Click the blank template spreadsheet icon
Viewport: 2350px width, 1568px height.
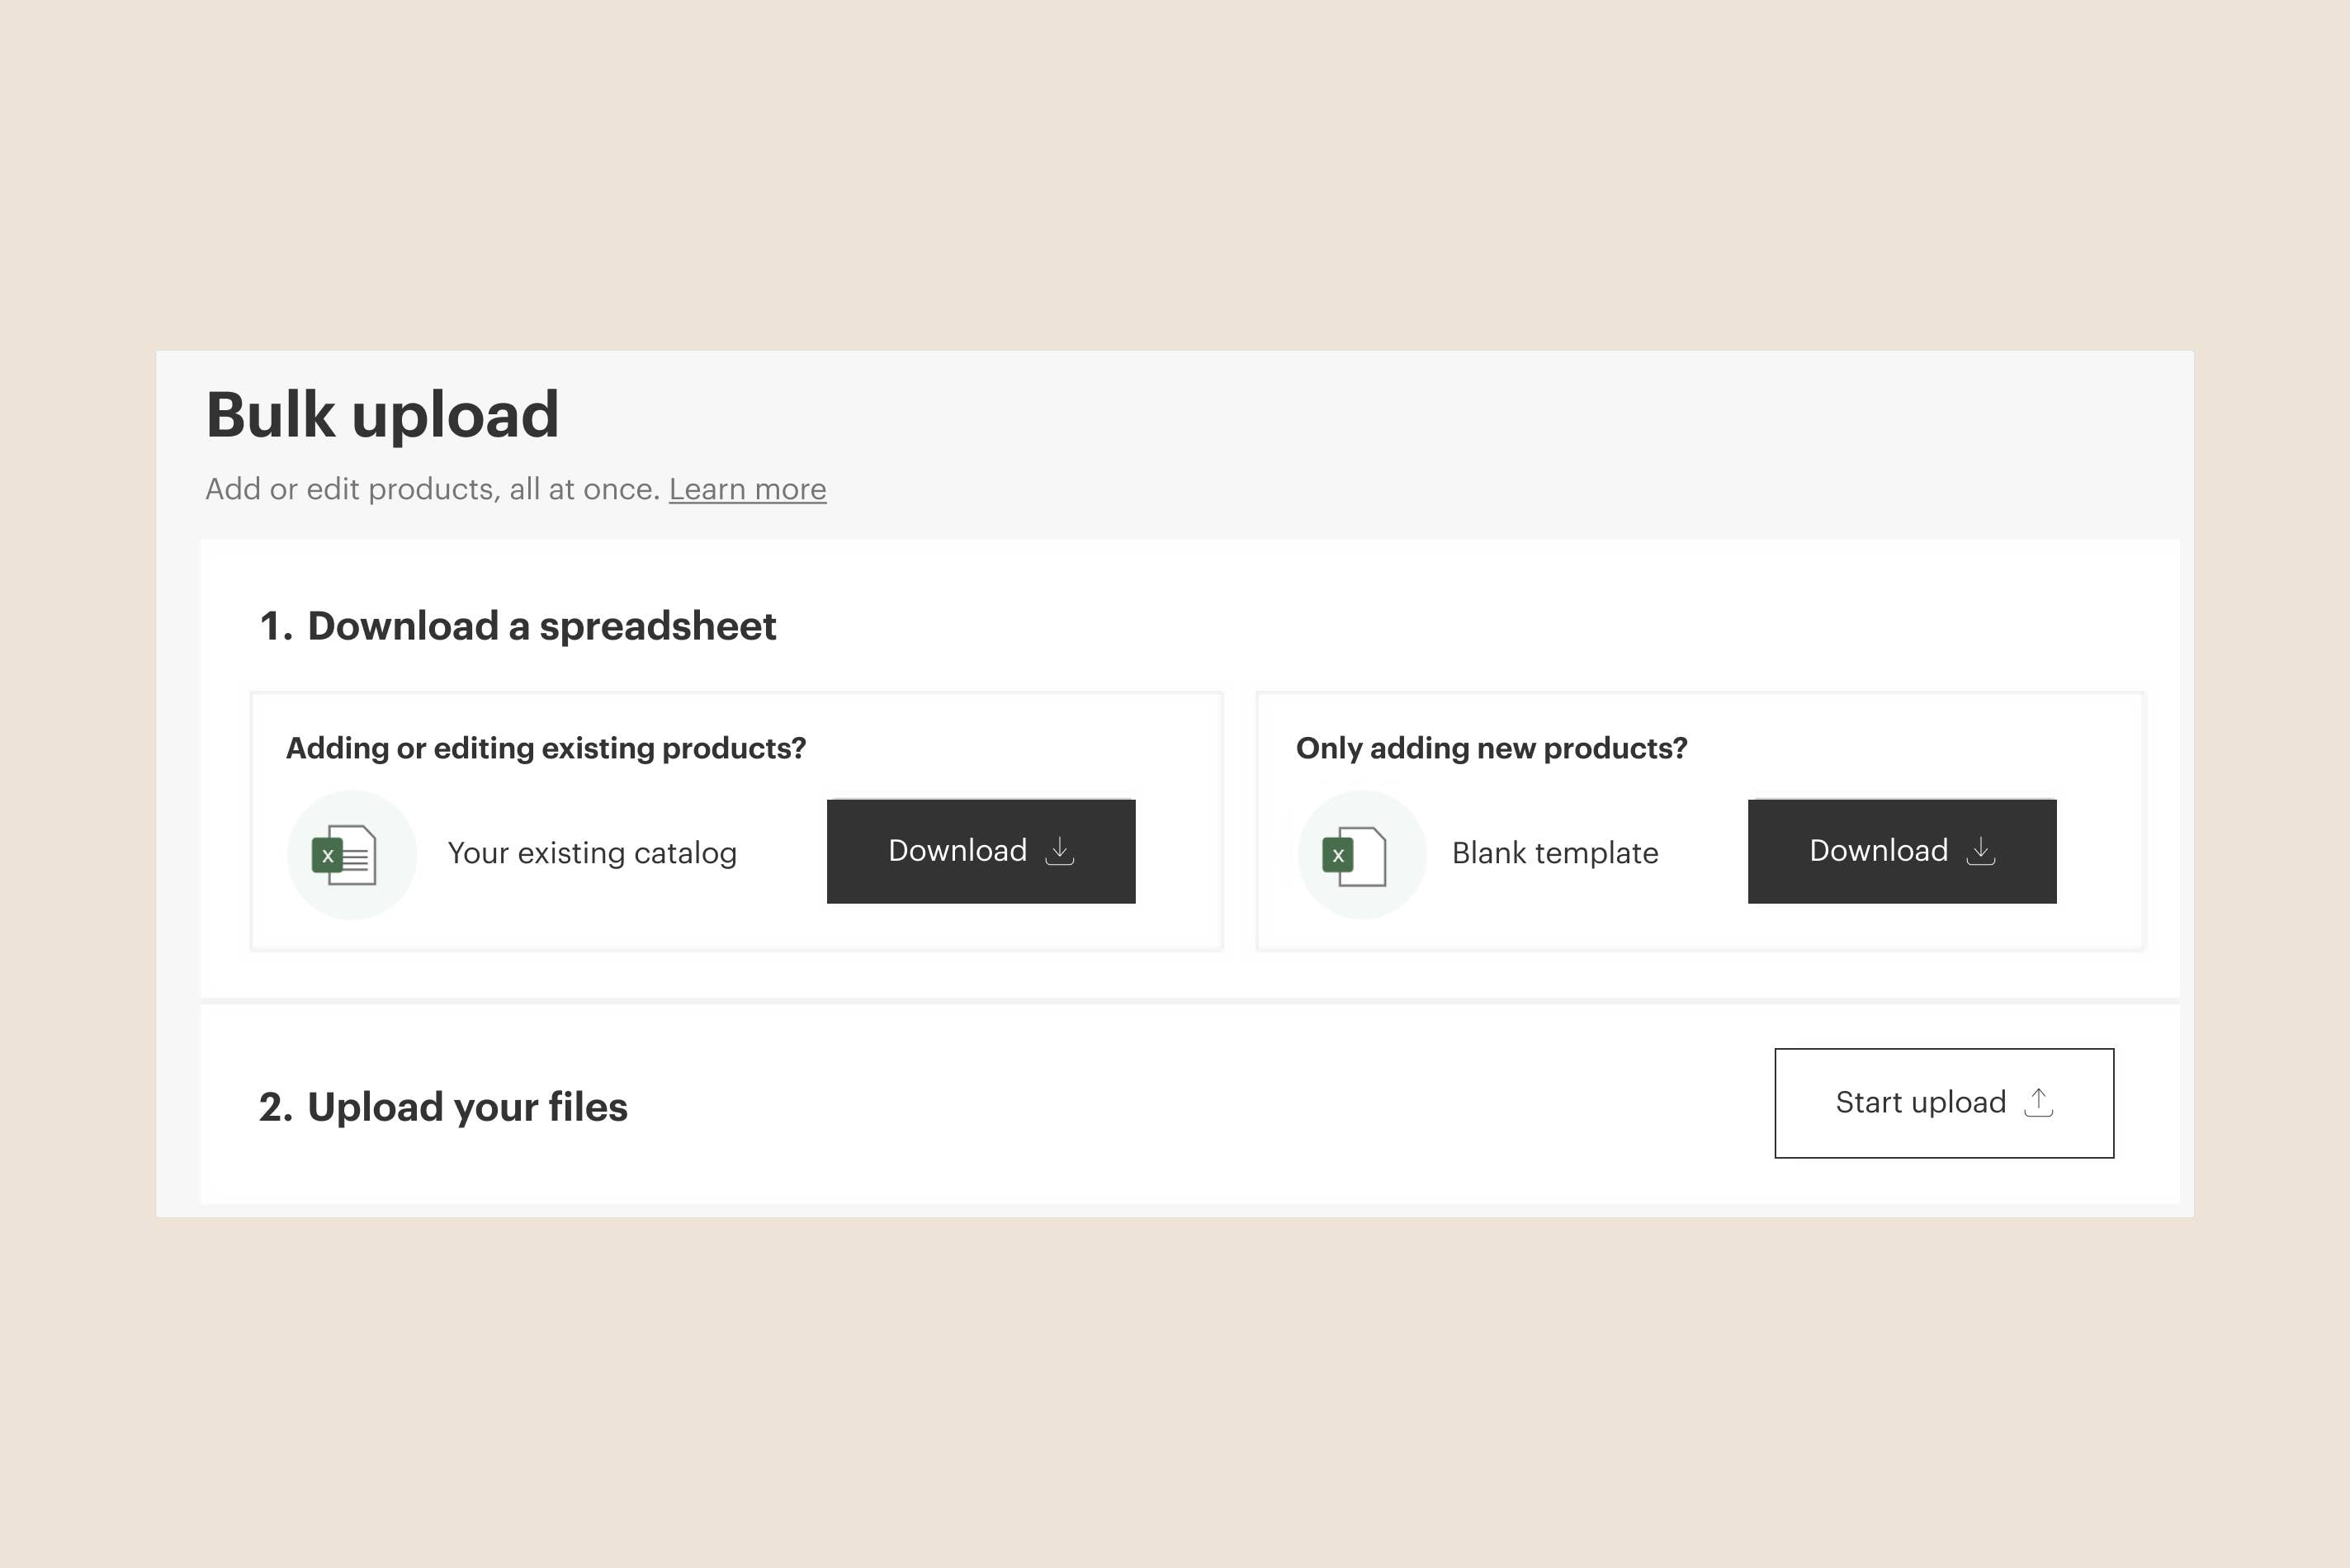pos(1357,855)
